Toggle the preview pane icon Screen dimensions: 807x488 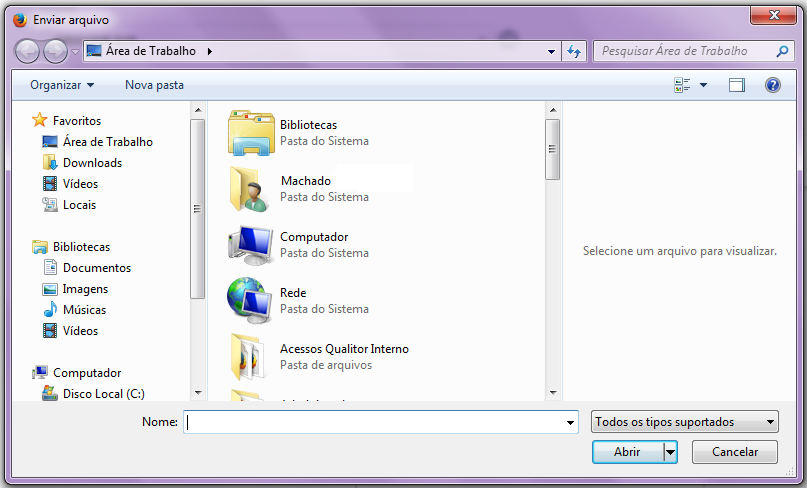point(737,85)
